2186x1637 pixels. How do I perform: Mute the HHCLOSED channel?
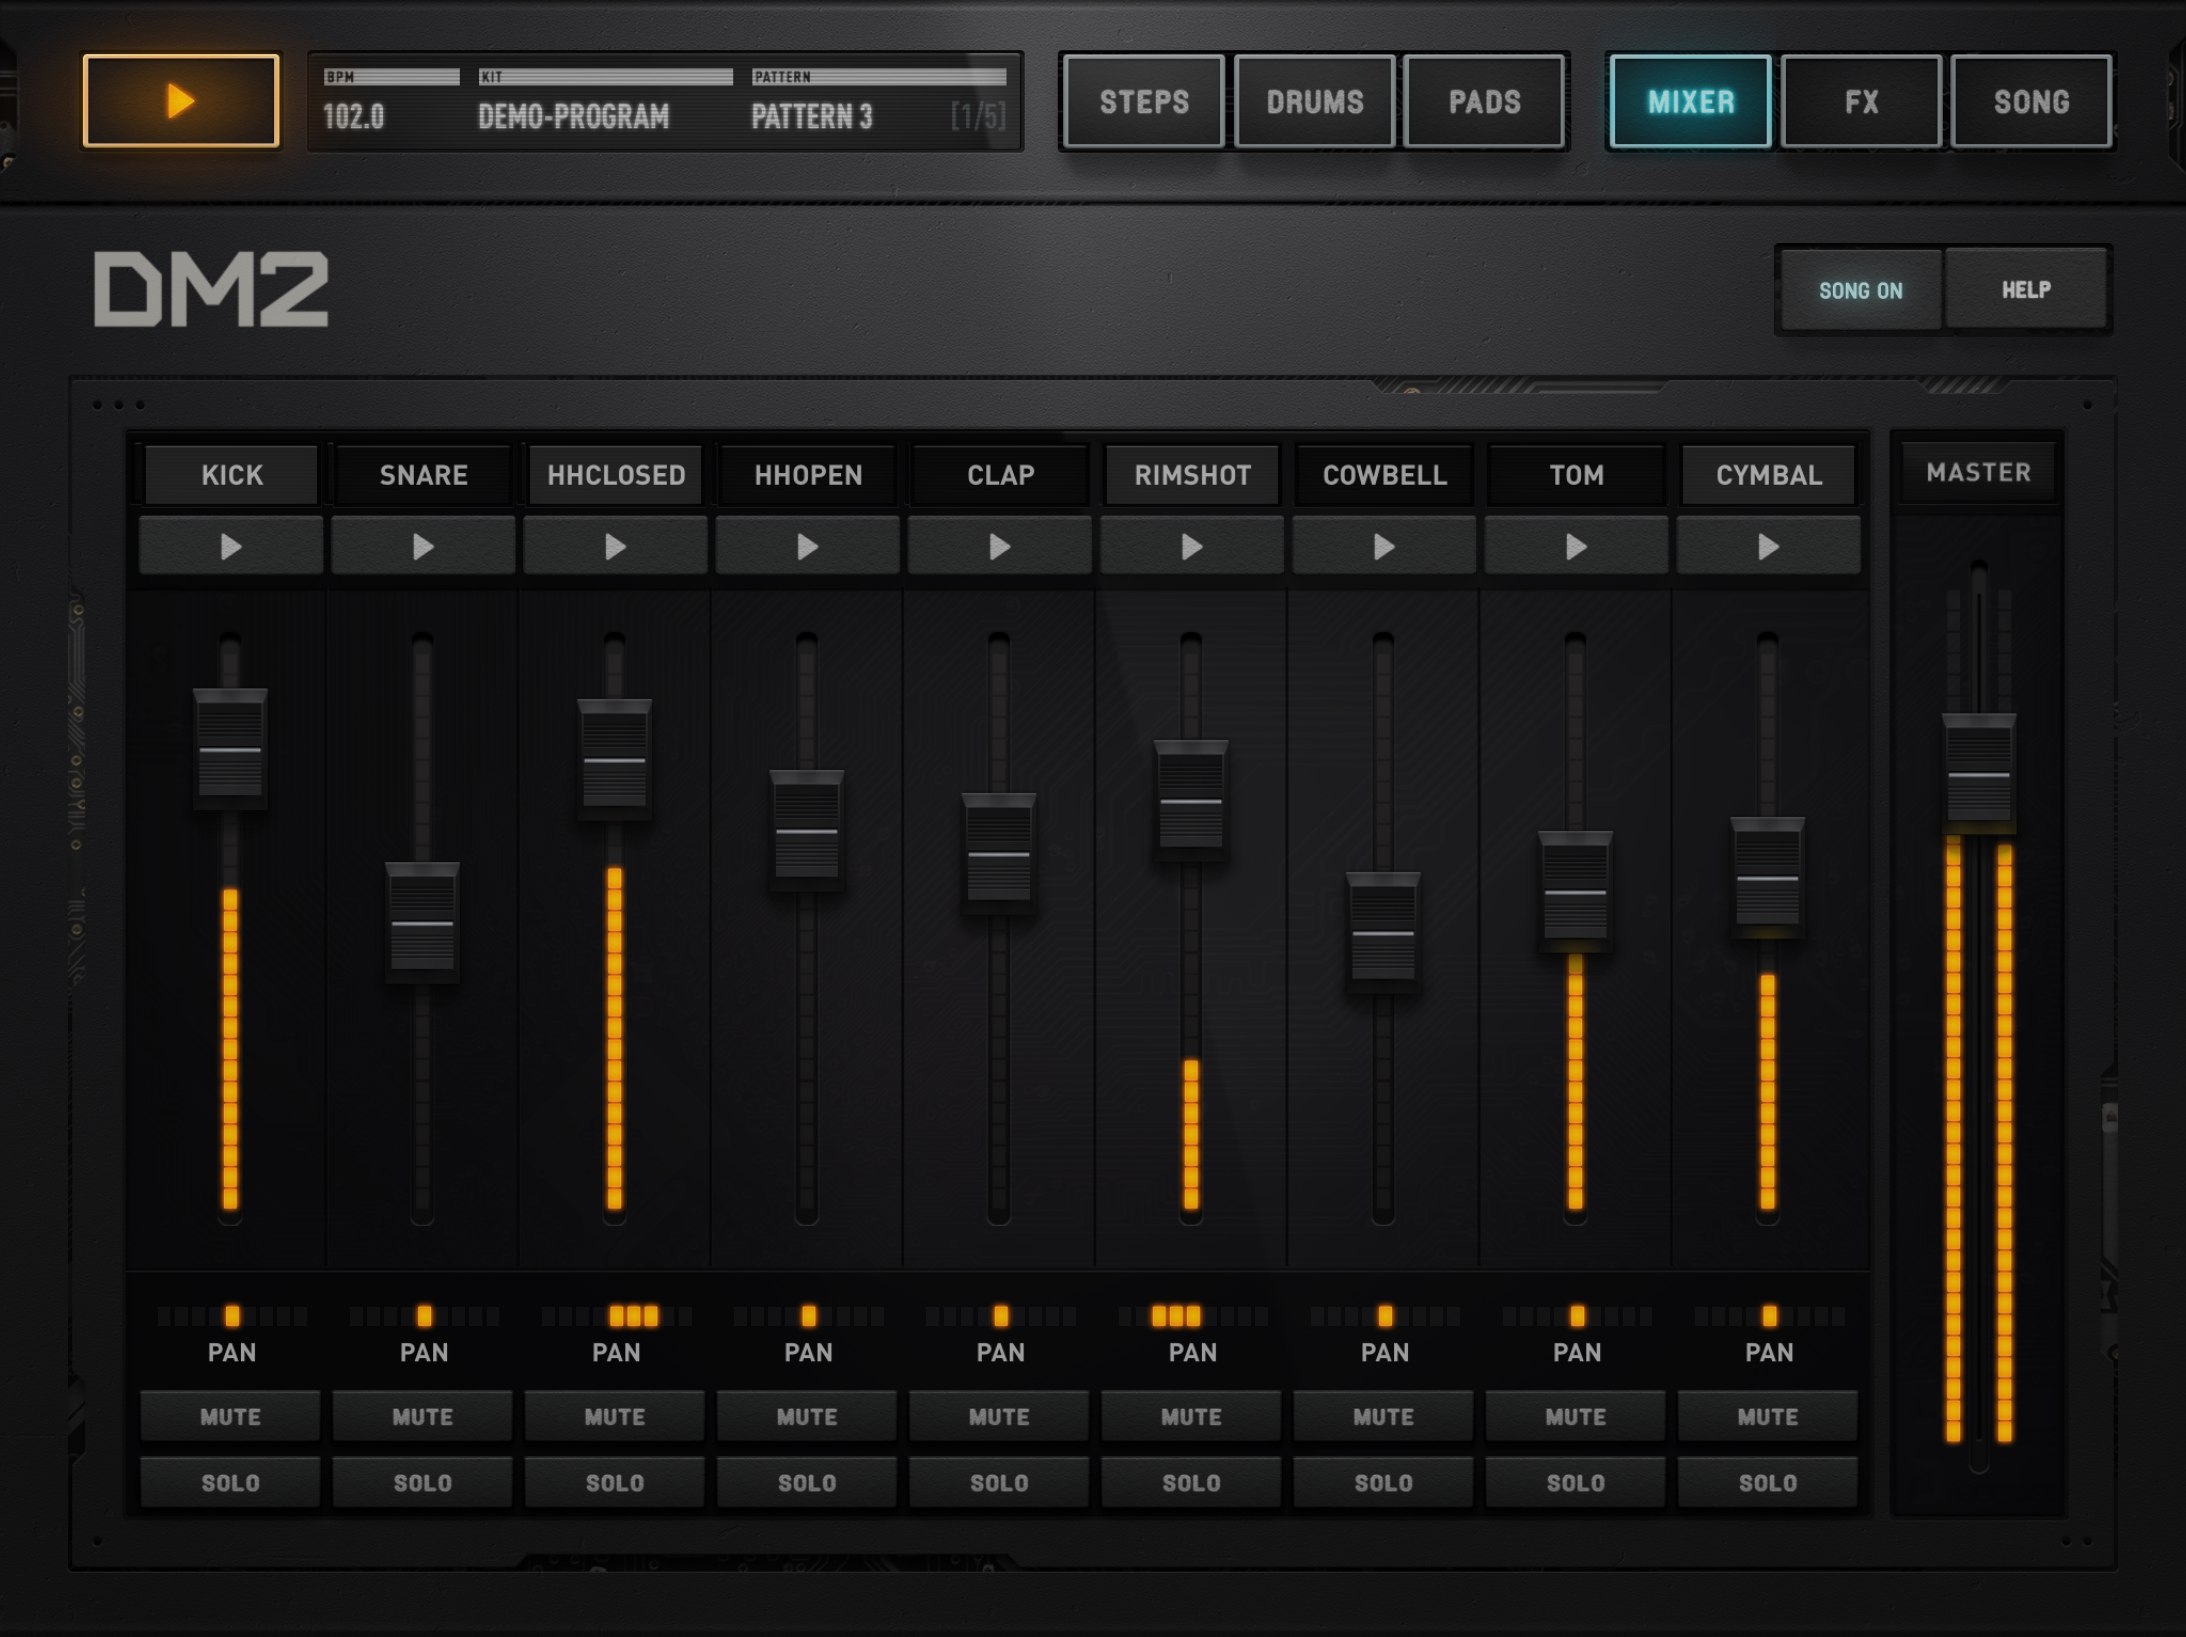click(x=615, y=1416)
